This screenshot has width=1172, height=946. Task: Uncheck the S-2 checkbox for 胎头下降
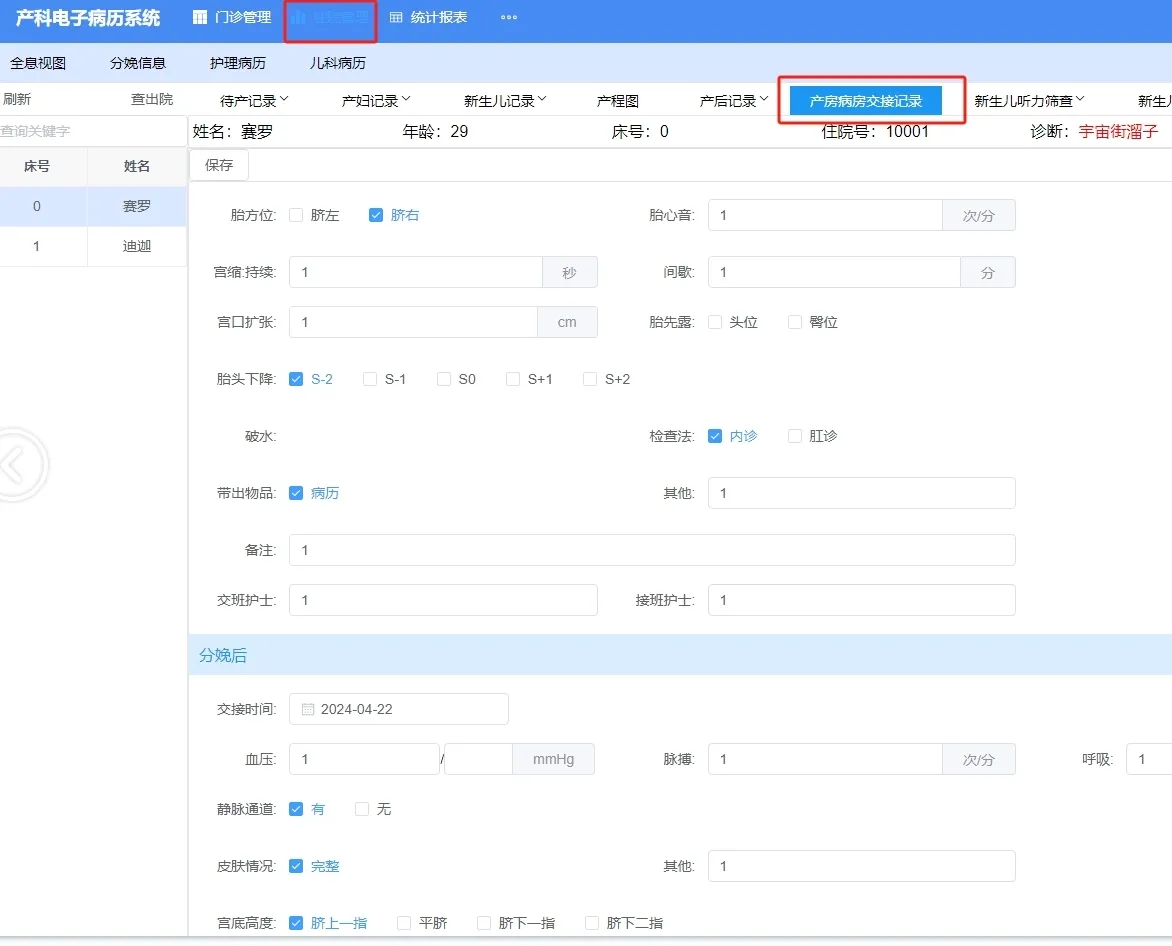pyautogui.click(x=296, y=379)
